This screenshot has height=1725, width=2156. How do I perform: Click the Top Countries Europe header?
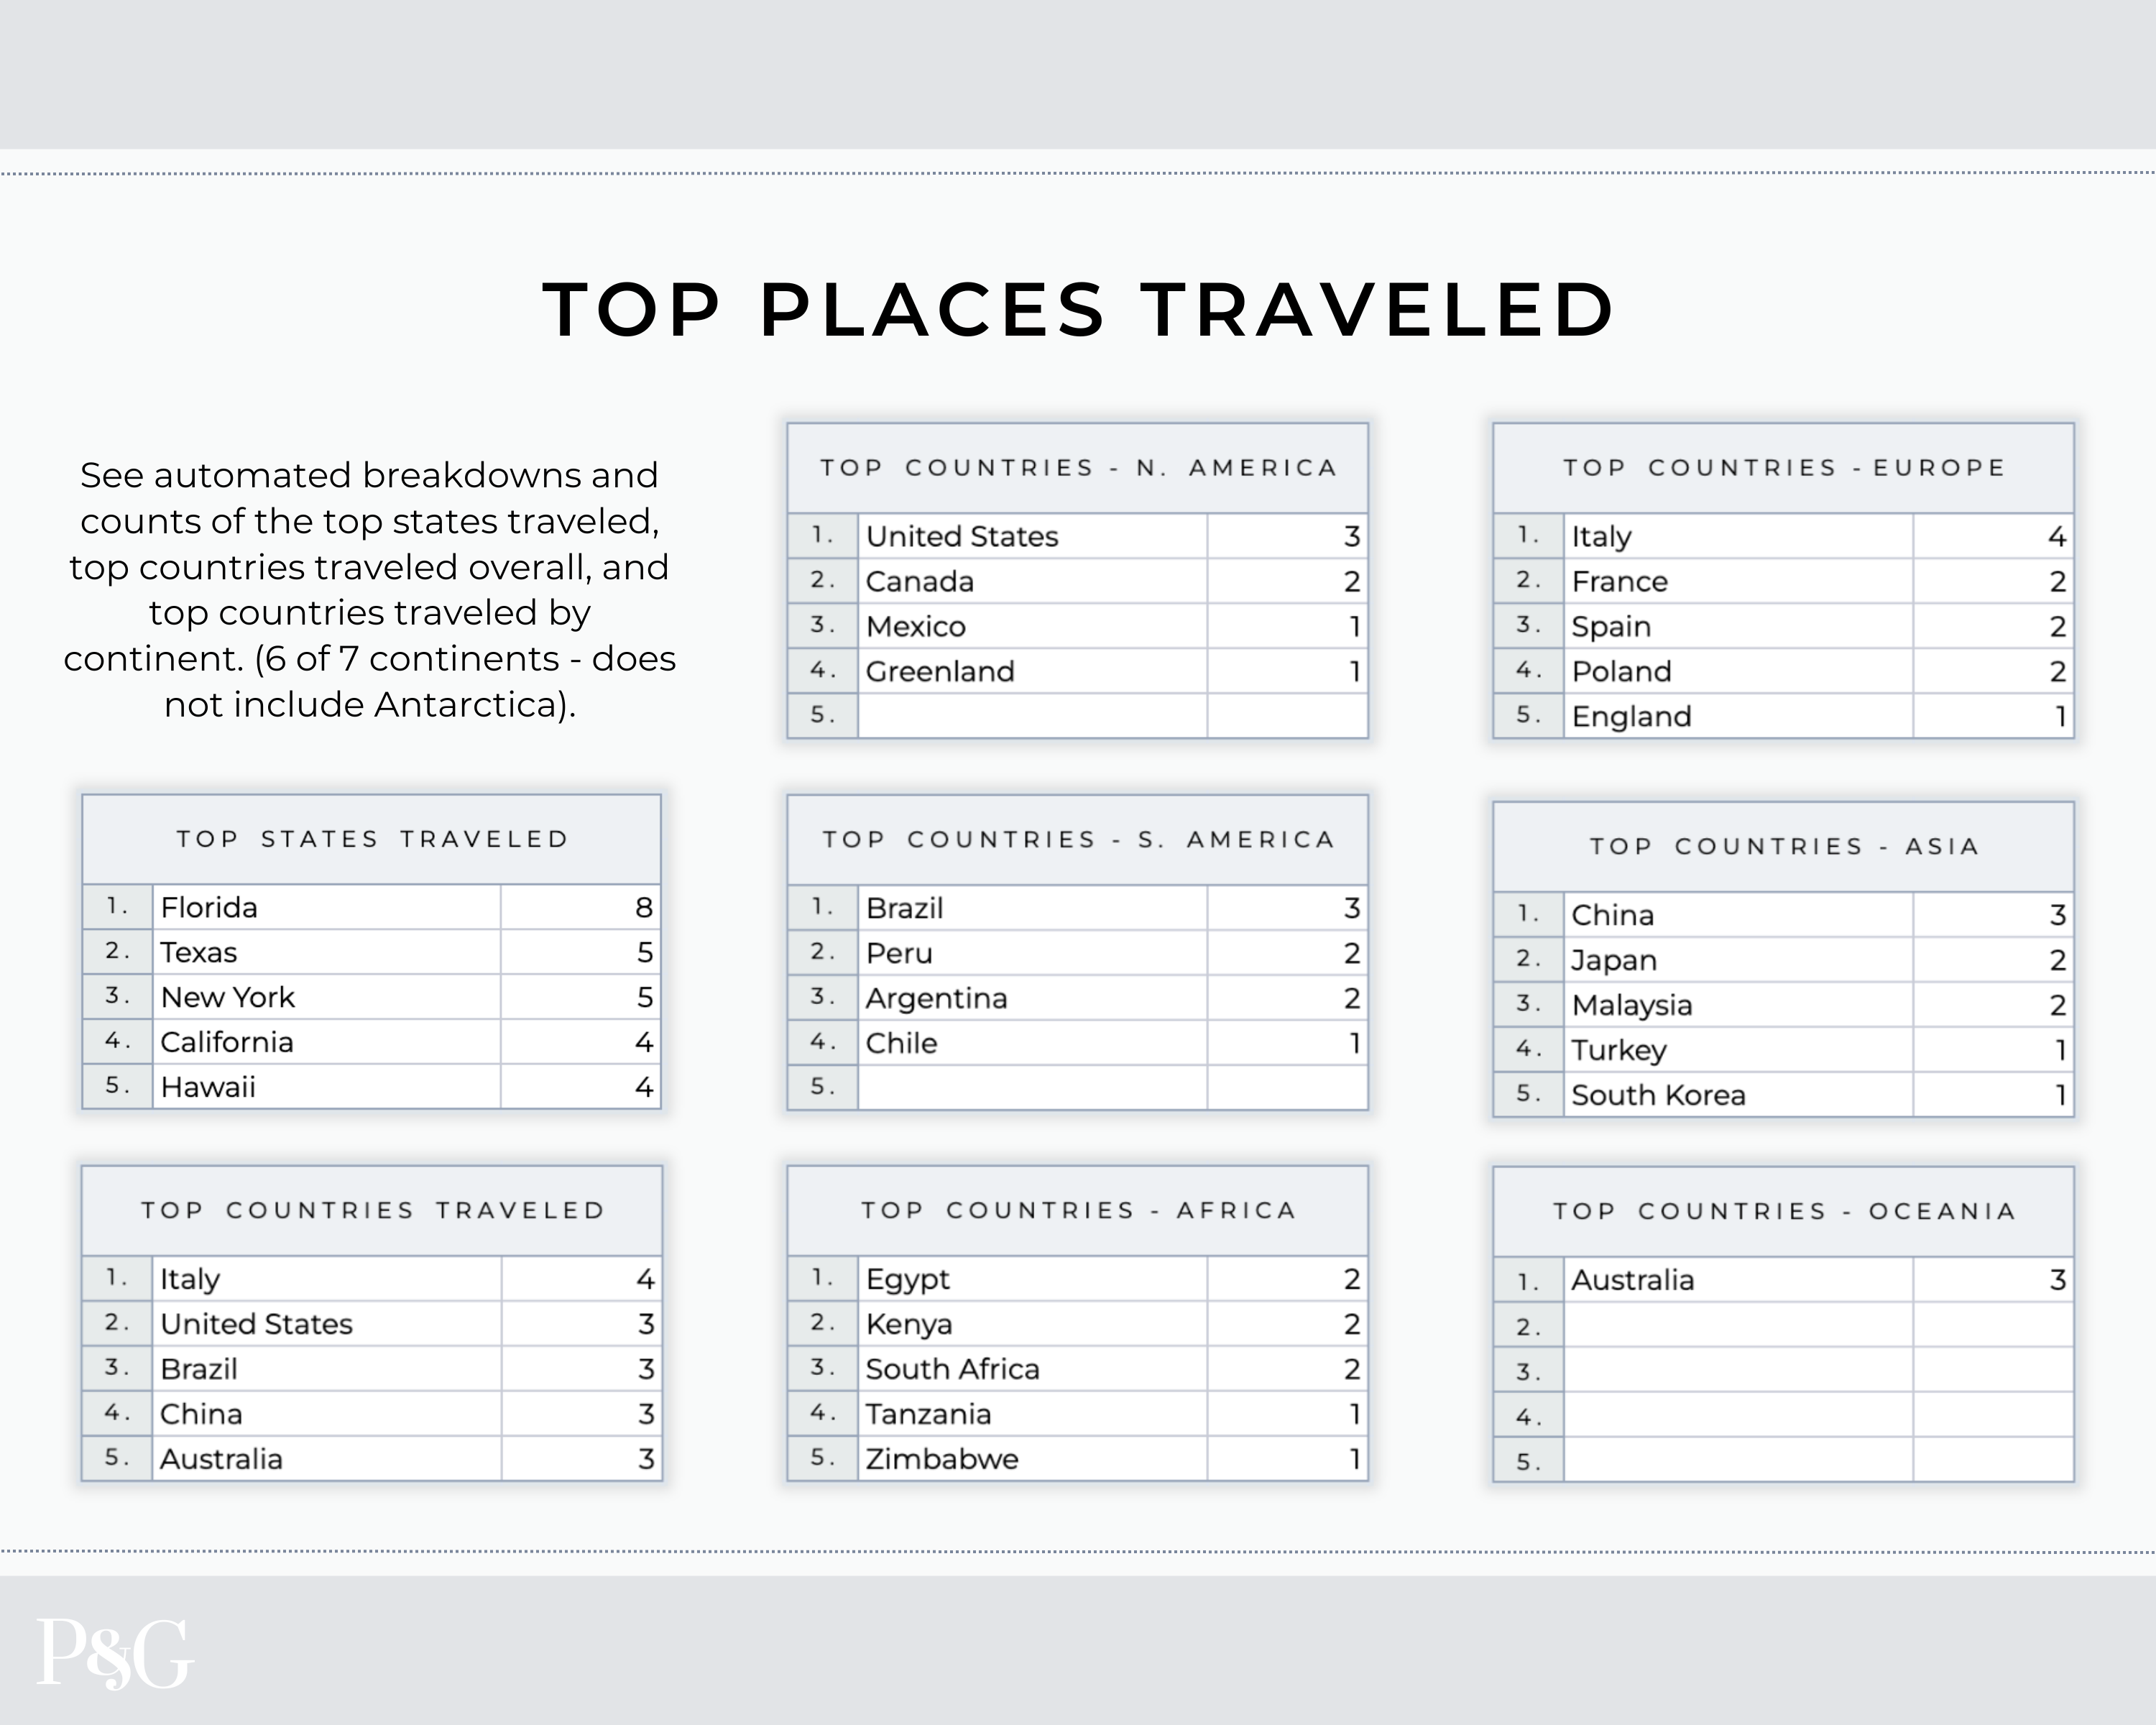click(1784, 468)
